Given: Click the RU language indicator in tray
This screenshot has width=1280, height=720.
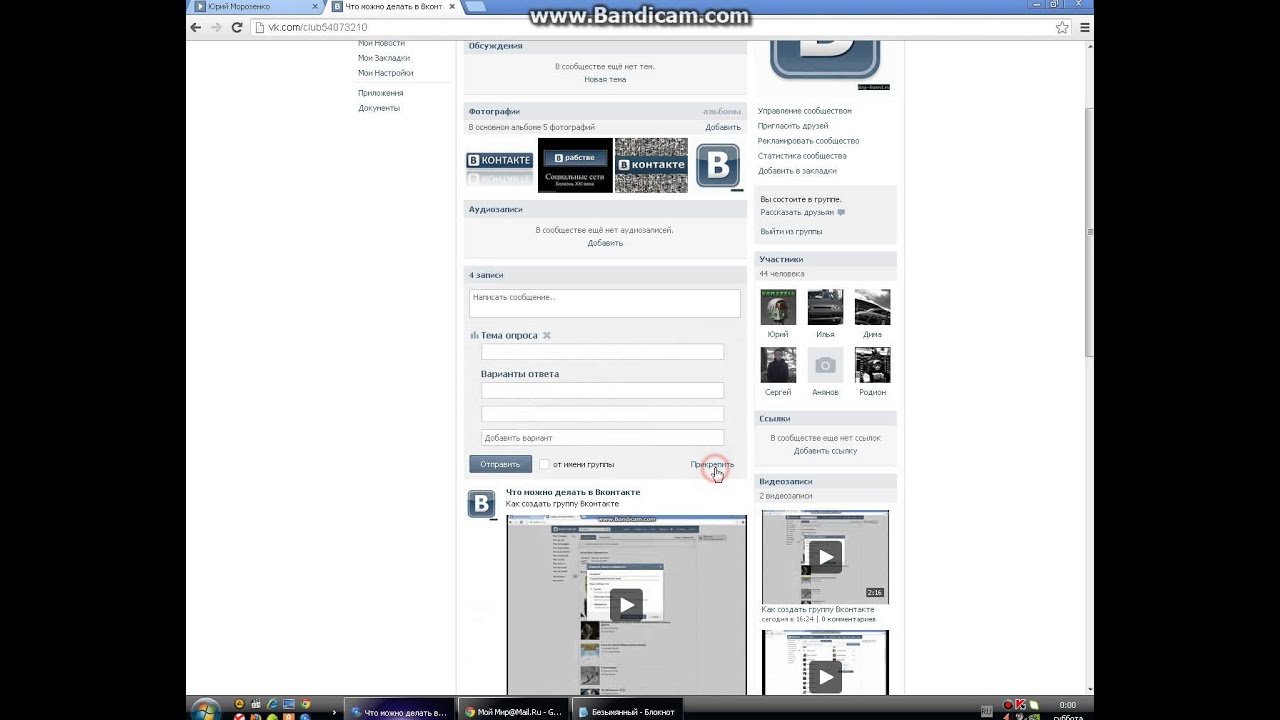Looking at the screenshot, I should click(986, 711).
